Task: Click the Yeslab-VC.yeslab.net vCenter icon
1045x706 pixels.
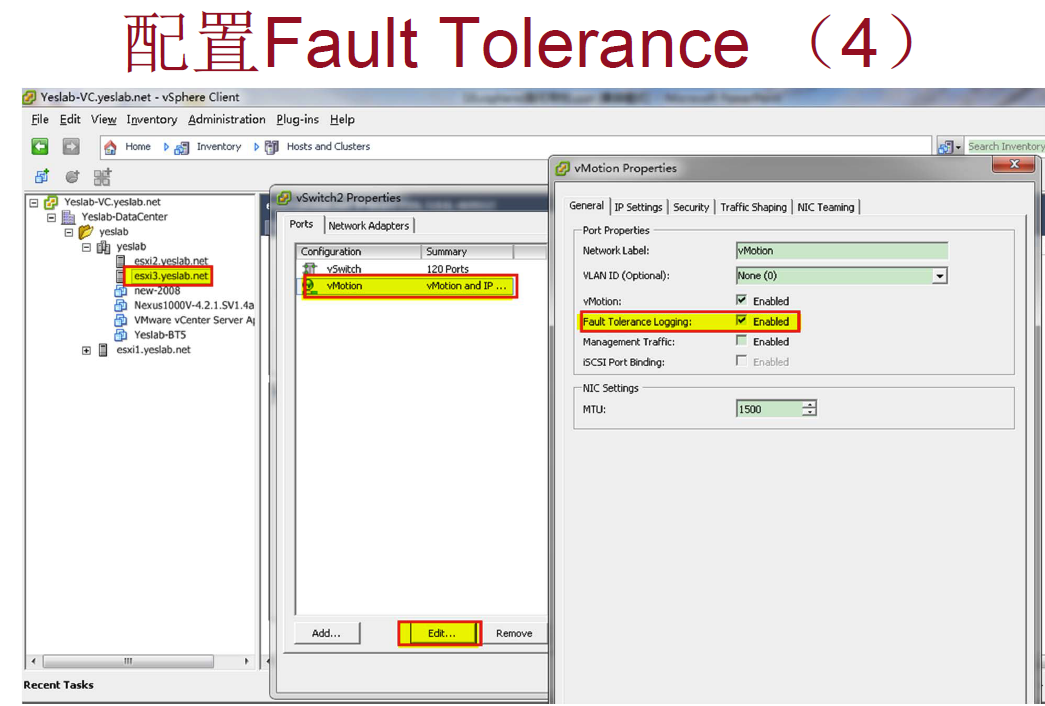Action: point(51,202)
